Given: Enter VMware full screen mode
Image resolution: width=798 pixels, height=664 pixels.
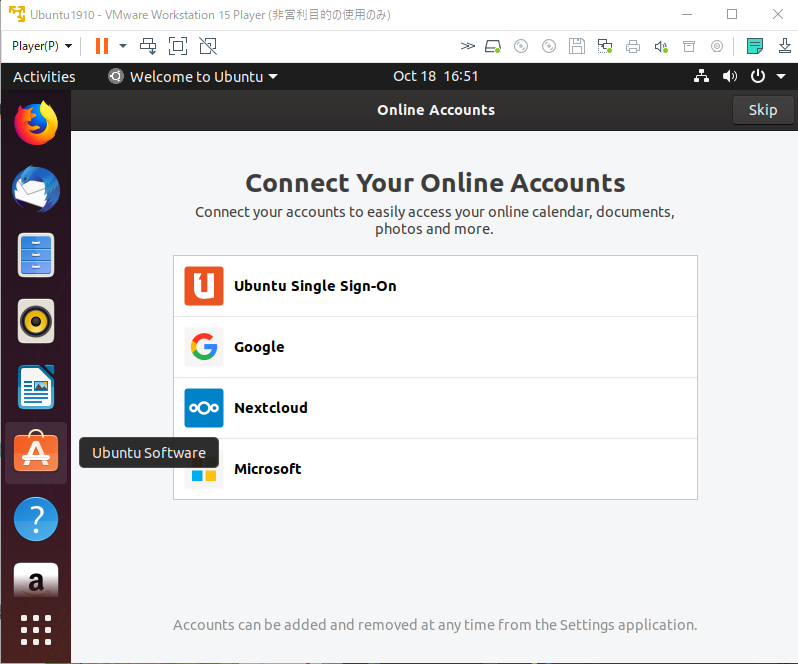Looking at the screenshot, I should [178, 46].
